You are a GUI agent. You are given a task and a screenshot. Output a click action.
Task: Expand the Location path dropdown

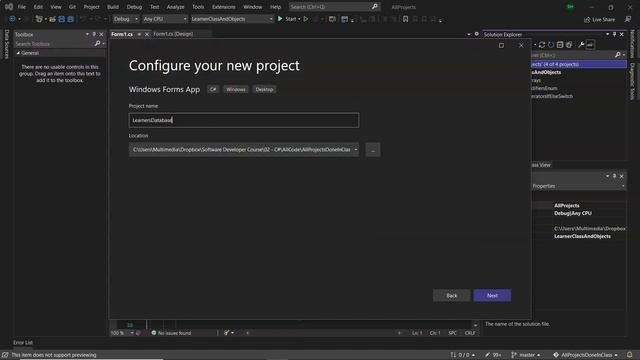(356, 150)
